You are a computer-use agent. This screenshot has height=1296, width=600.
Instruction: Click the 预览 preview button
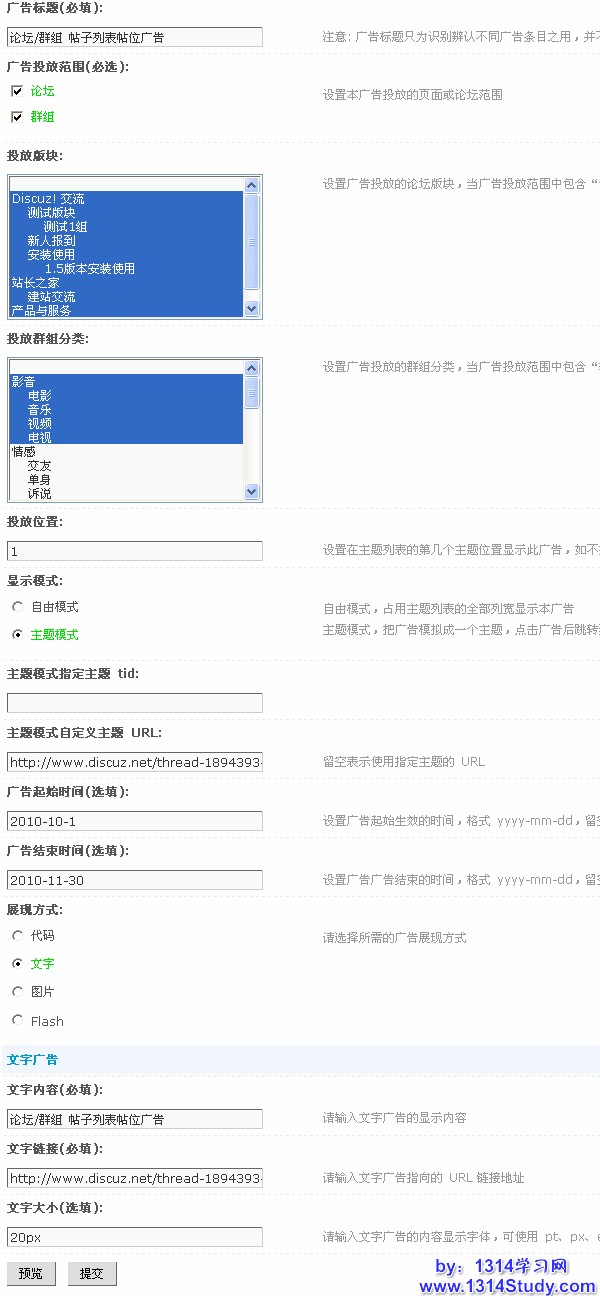click(x=31, y=1273)
